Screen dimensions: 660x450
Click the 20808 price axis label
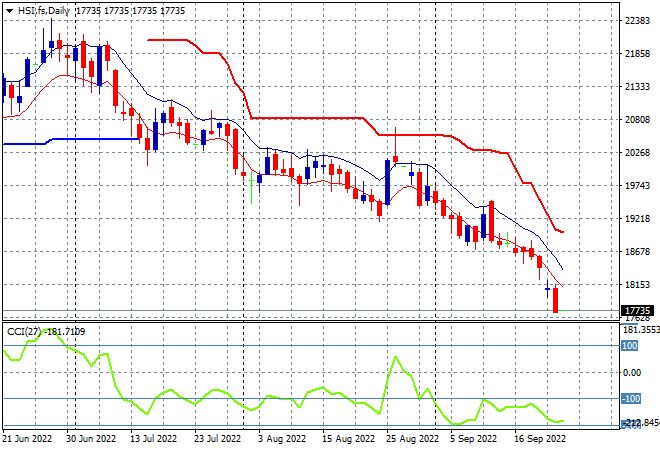click(638, 120)
